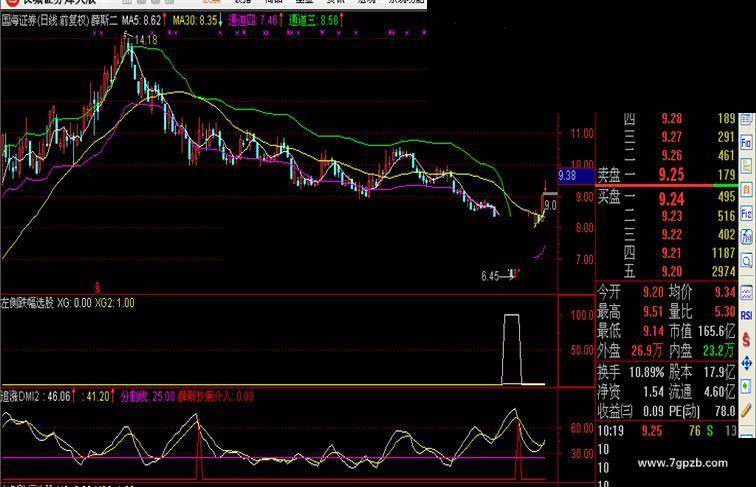The image size is (756, 487).
Task: Click the wave-line chart indicator icon
Action: click(746, 292)
